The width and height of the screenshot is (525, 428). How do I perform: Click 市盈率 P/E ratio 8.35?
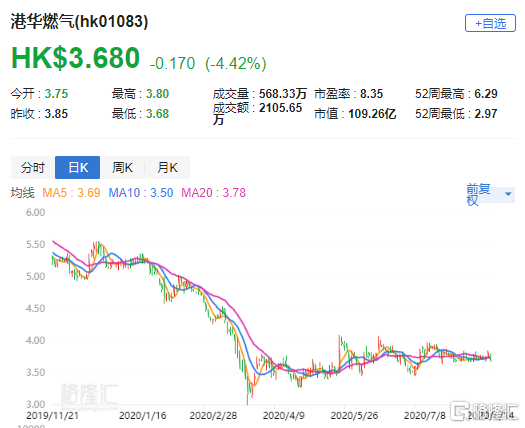[x=349, y=94]
